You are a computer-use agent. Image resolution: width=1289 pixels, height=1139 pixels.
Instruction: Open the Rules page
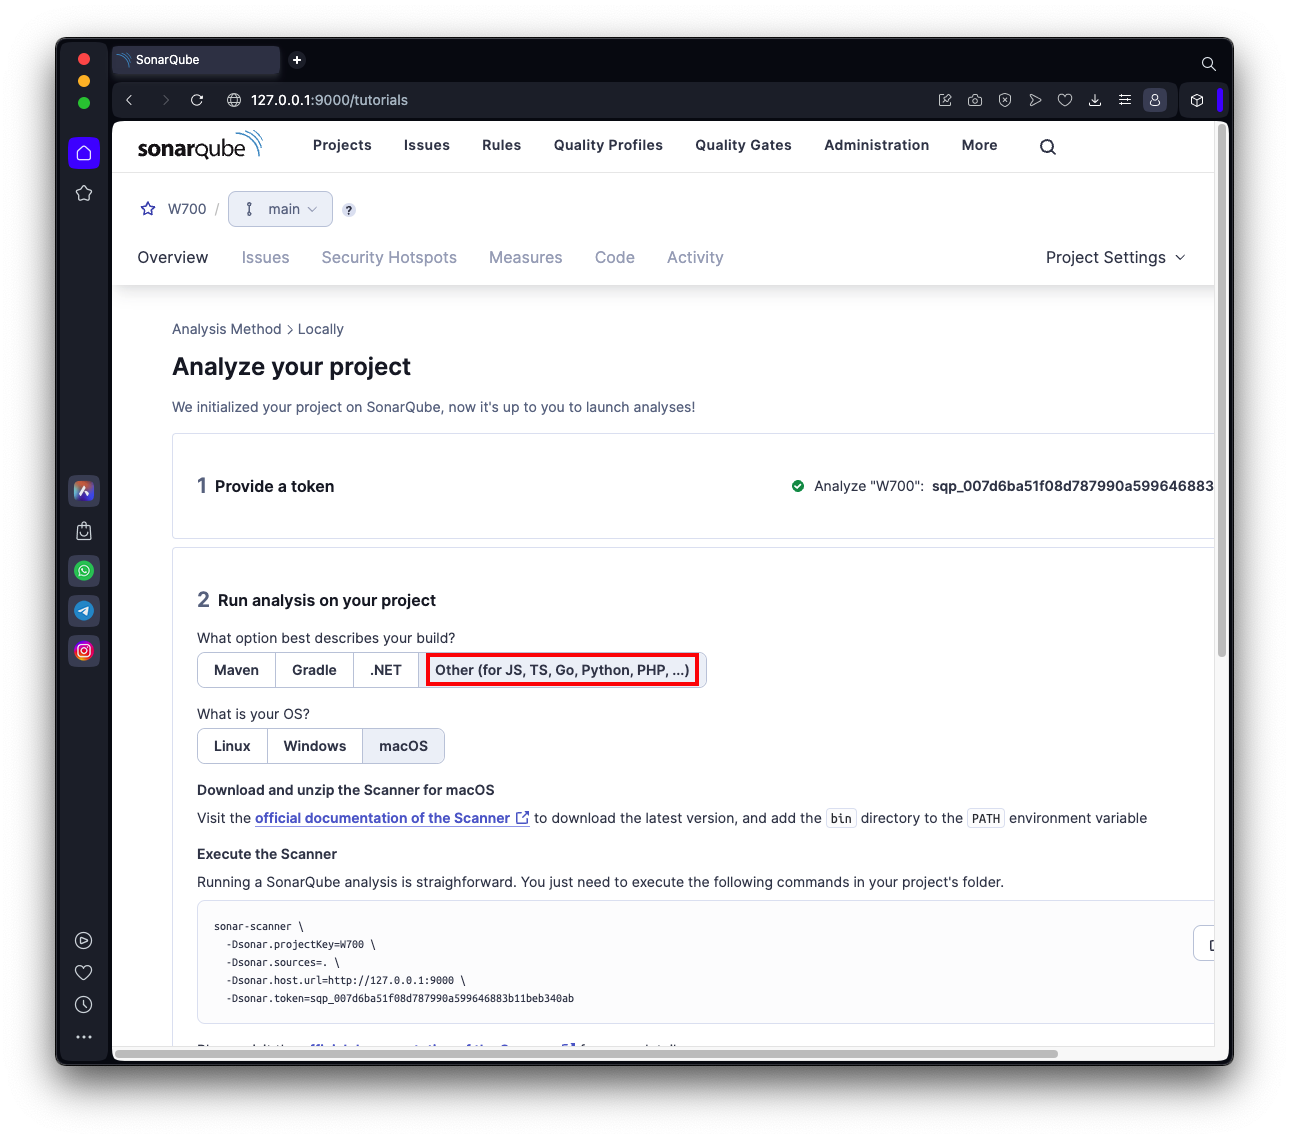coord(501,145)
